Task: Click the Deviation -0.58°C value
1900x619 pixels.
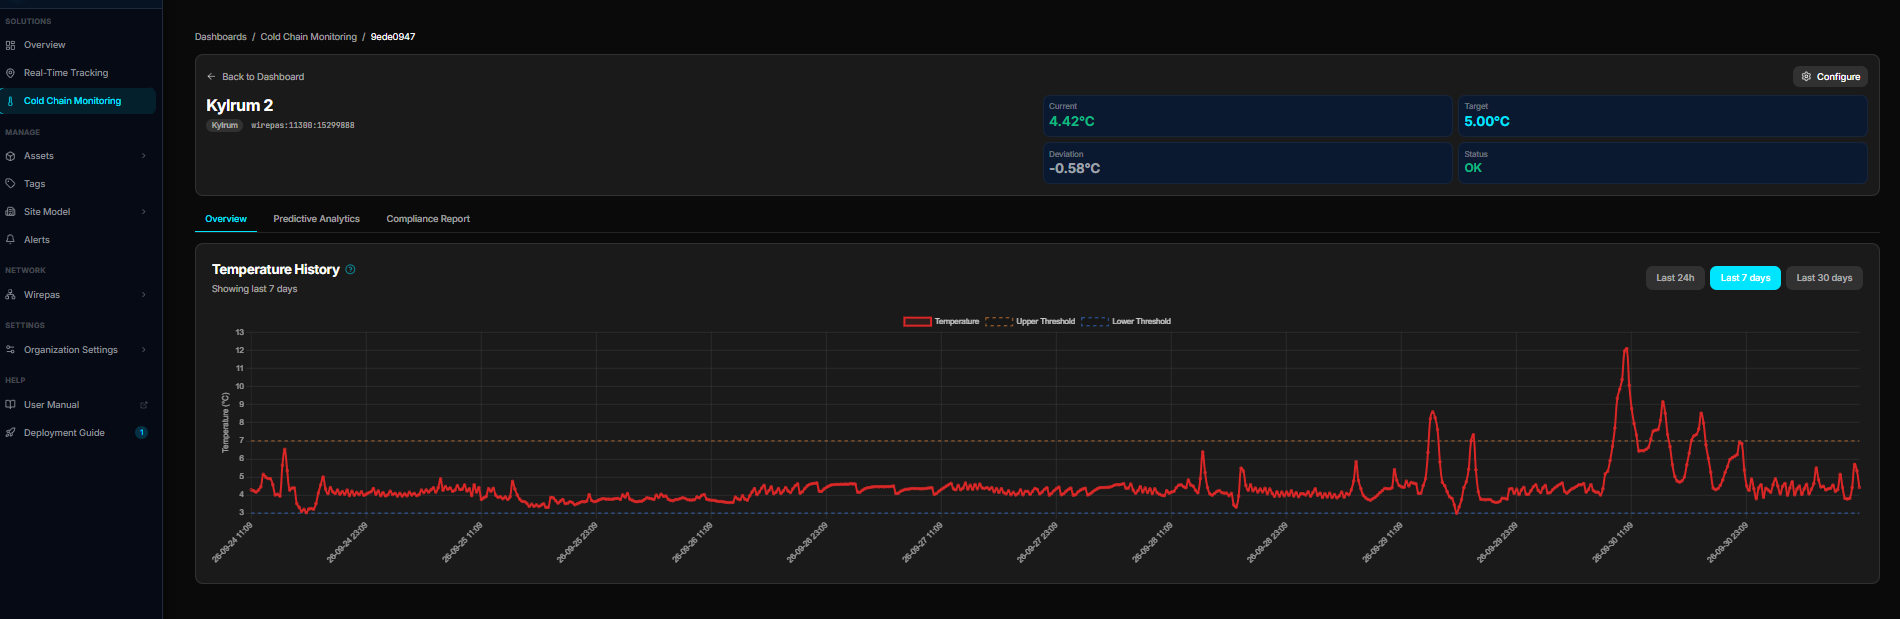Action: pyautogui.click(x=1074, y=168)
